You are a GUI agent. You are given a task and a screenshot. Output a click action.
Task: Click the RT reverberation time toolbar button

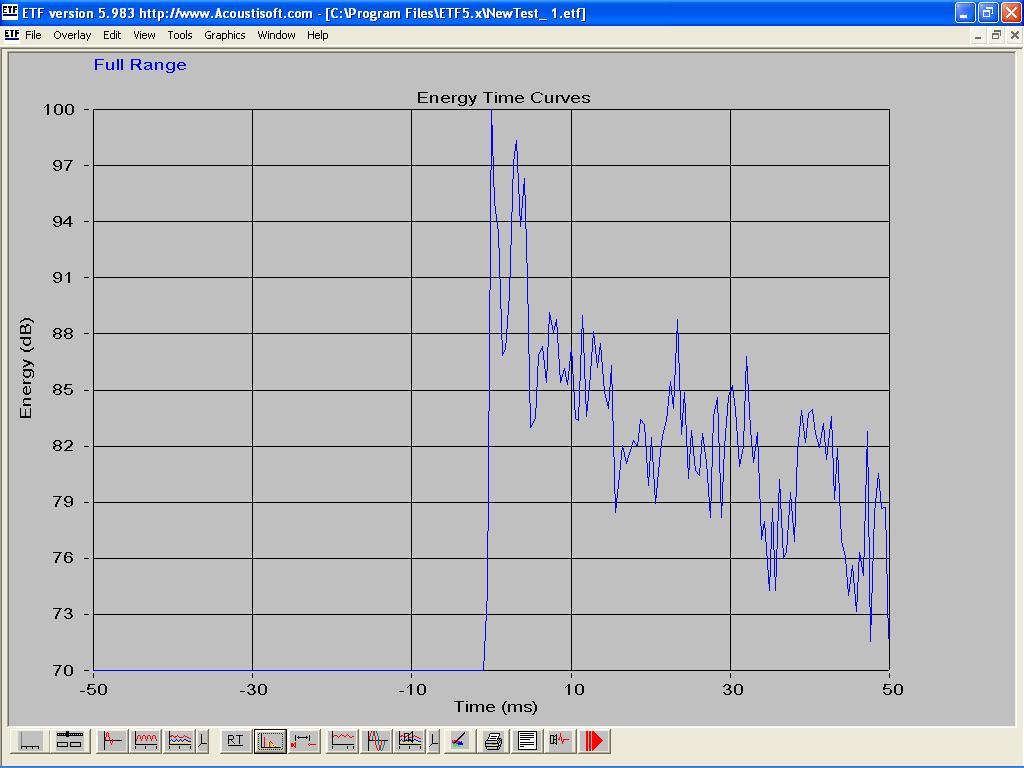(235, 741)
